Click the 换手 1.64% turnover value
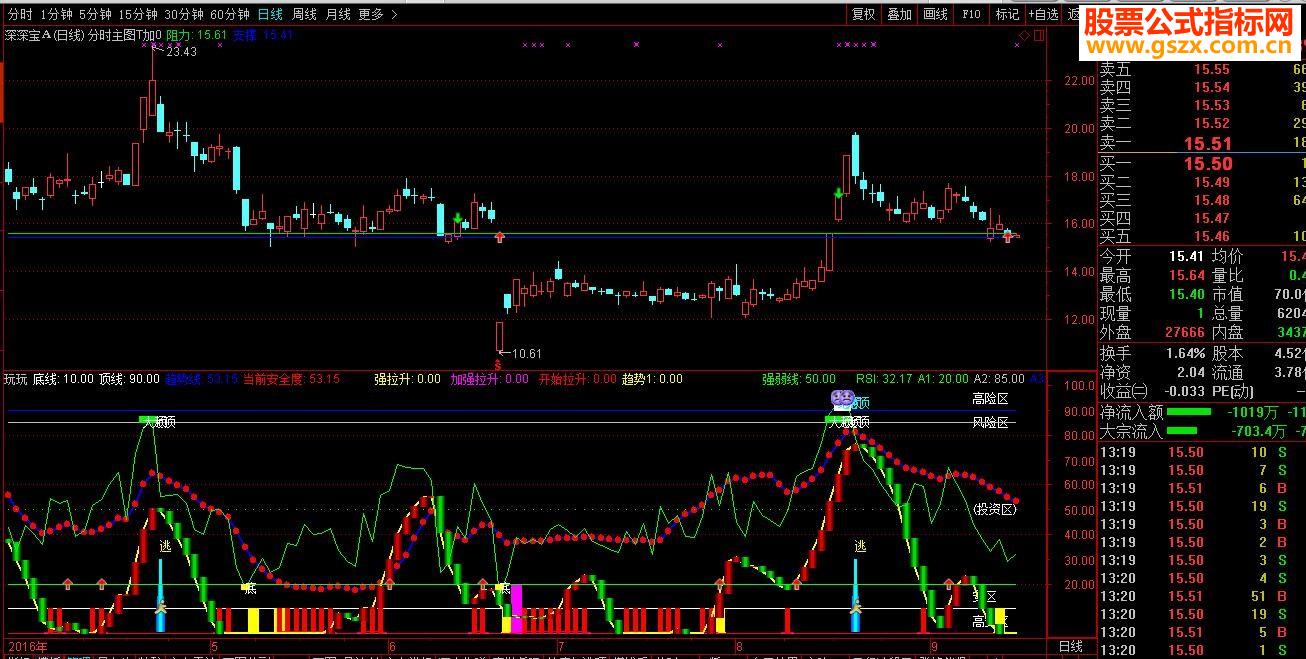The width and height of the screenshot is (1306, 659). (x=1185, y=353)
